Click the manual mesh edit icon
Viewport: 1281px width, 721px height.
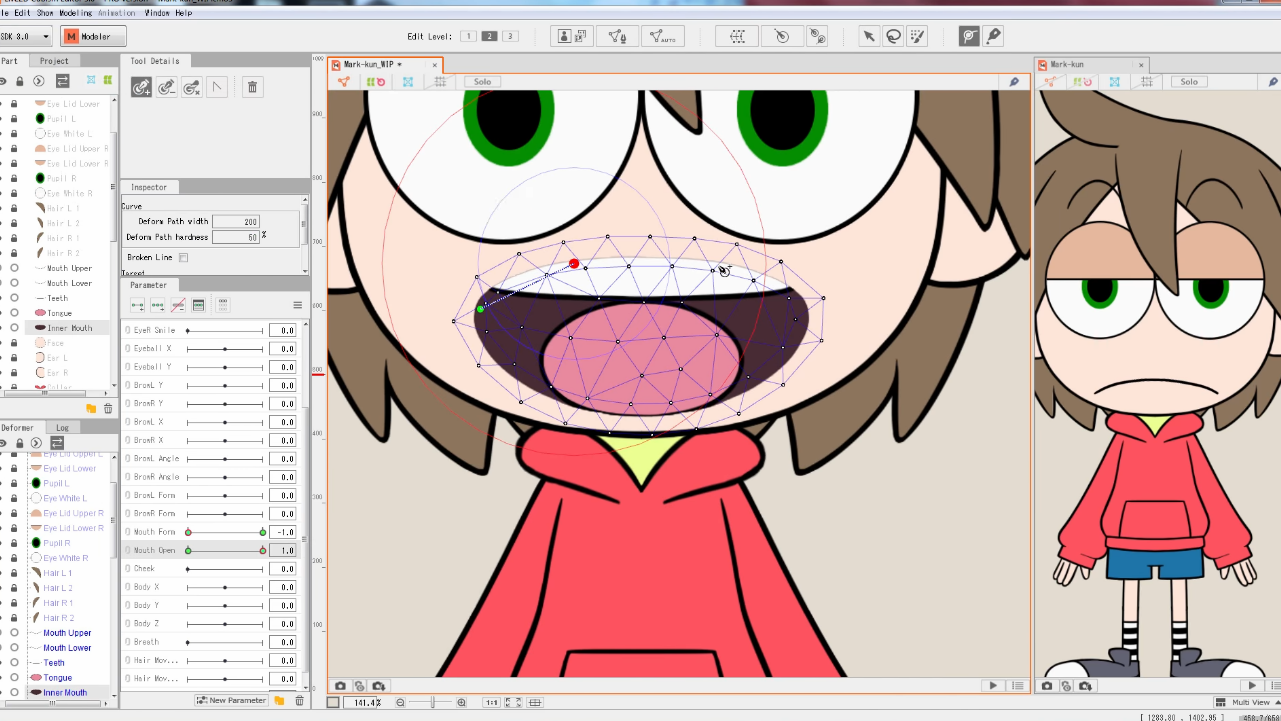[x=618, y=36]
